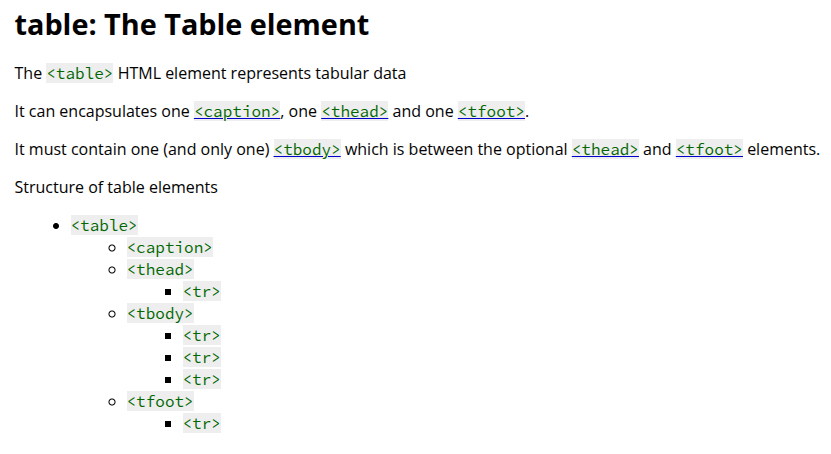831x454 pixels.
Task: Click the last <tr> under <tbody> in the list
Action: [x=201, y=380]
